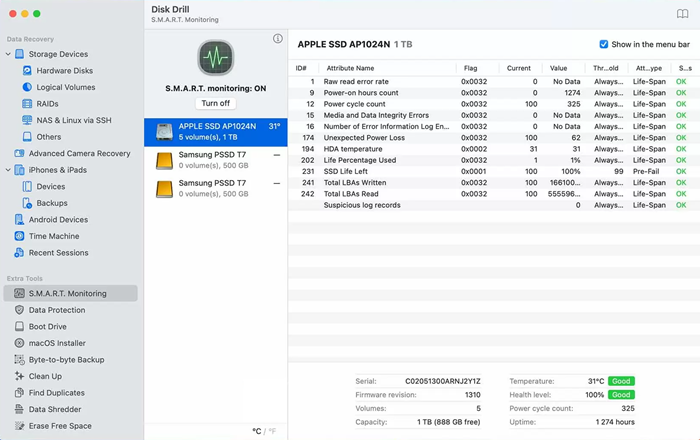The image size is (700, 440).
Task: Open Logical Volumes section
Action: pos(66,87)
